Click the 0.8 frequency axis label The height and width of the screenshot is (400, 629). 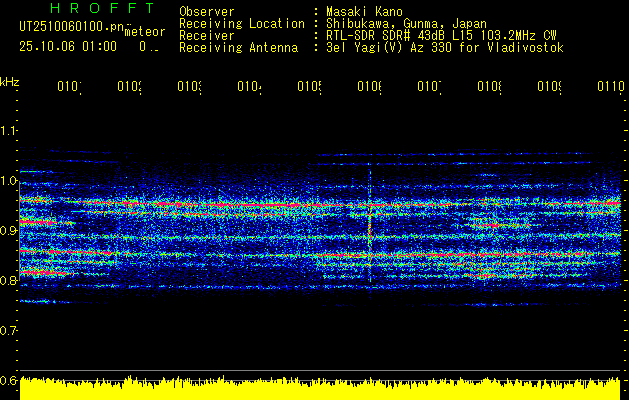point(9,280)
